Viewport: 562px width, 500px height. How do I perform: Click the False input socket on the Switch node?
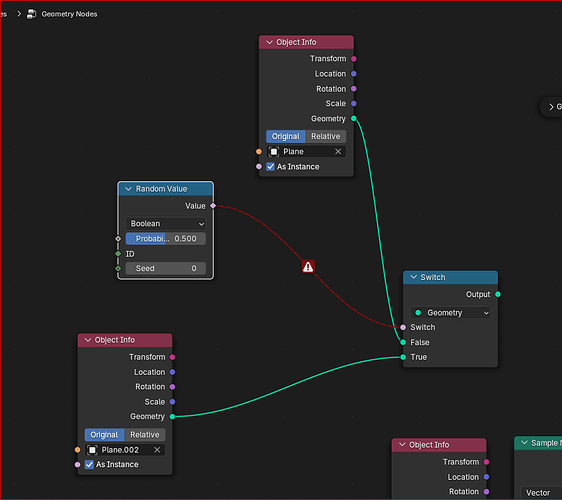click(x=403, y=342)
